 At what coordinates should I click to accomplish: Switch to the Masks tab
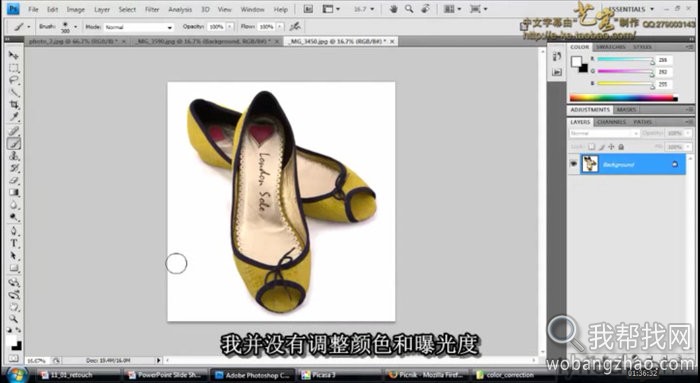[627, 109]
